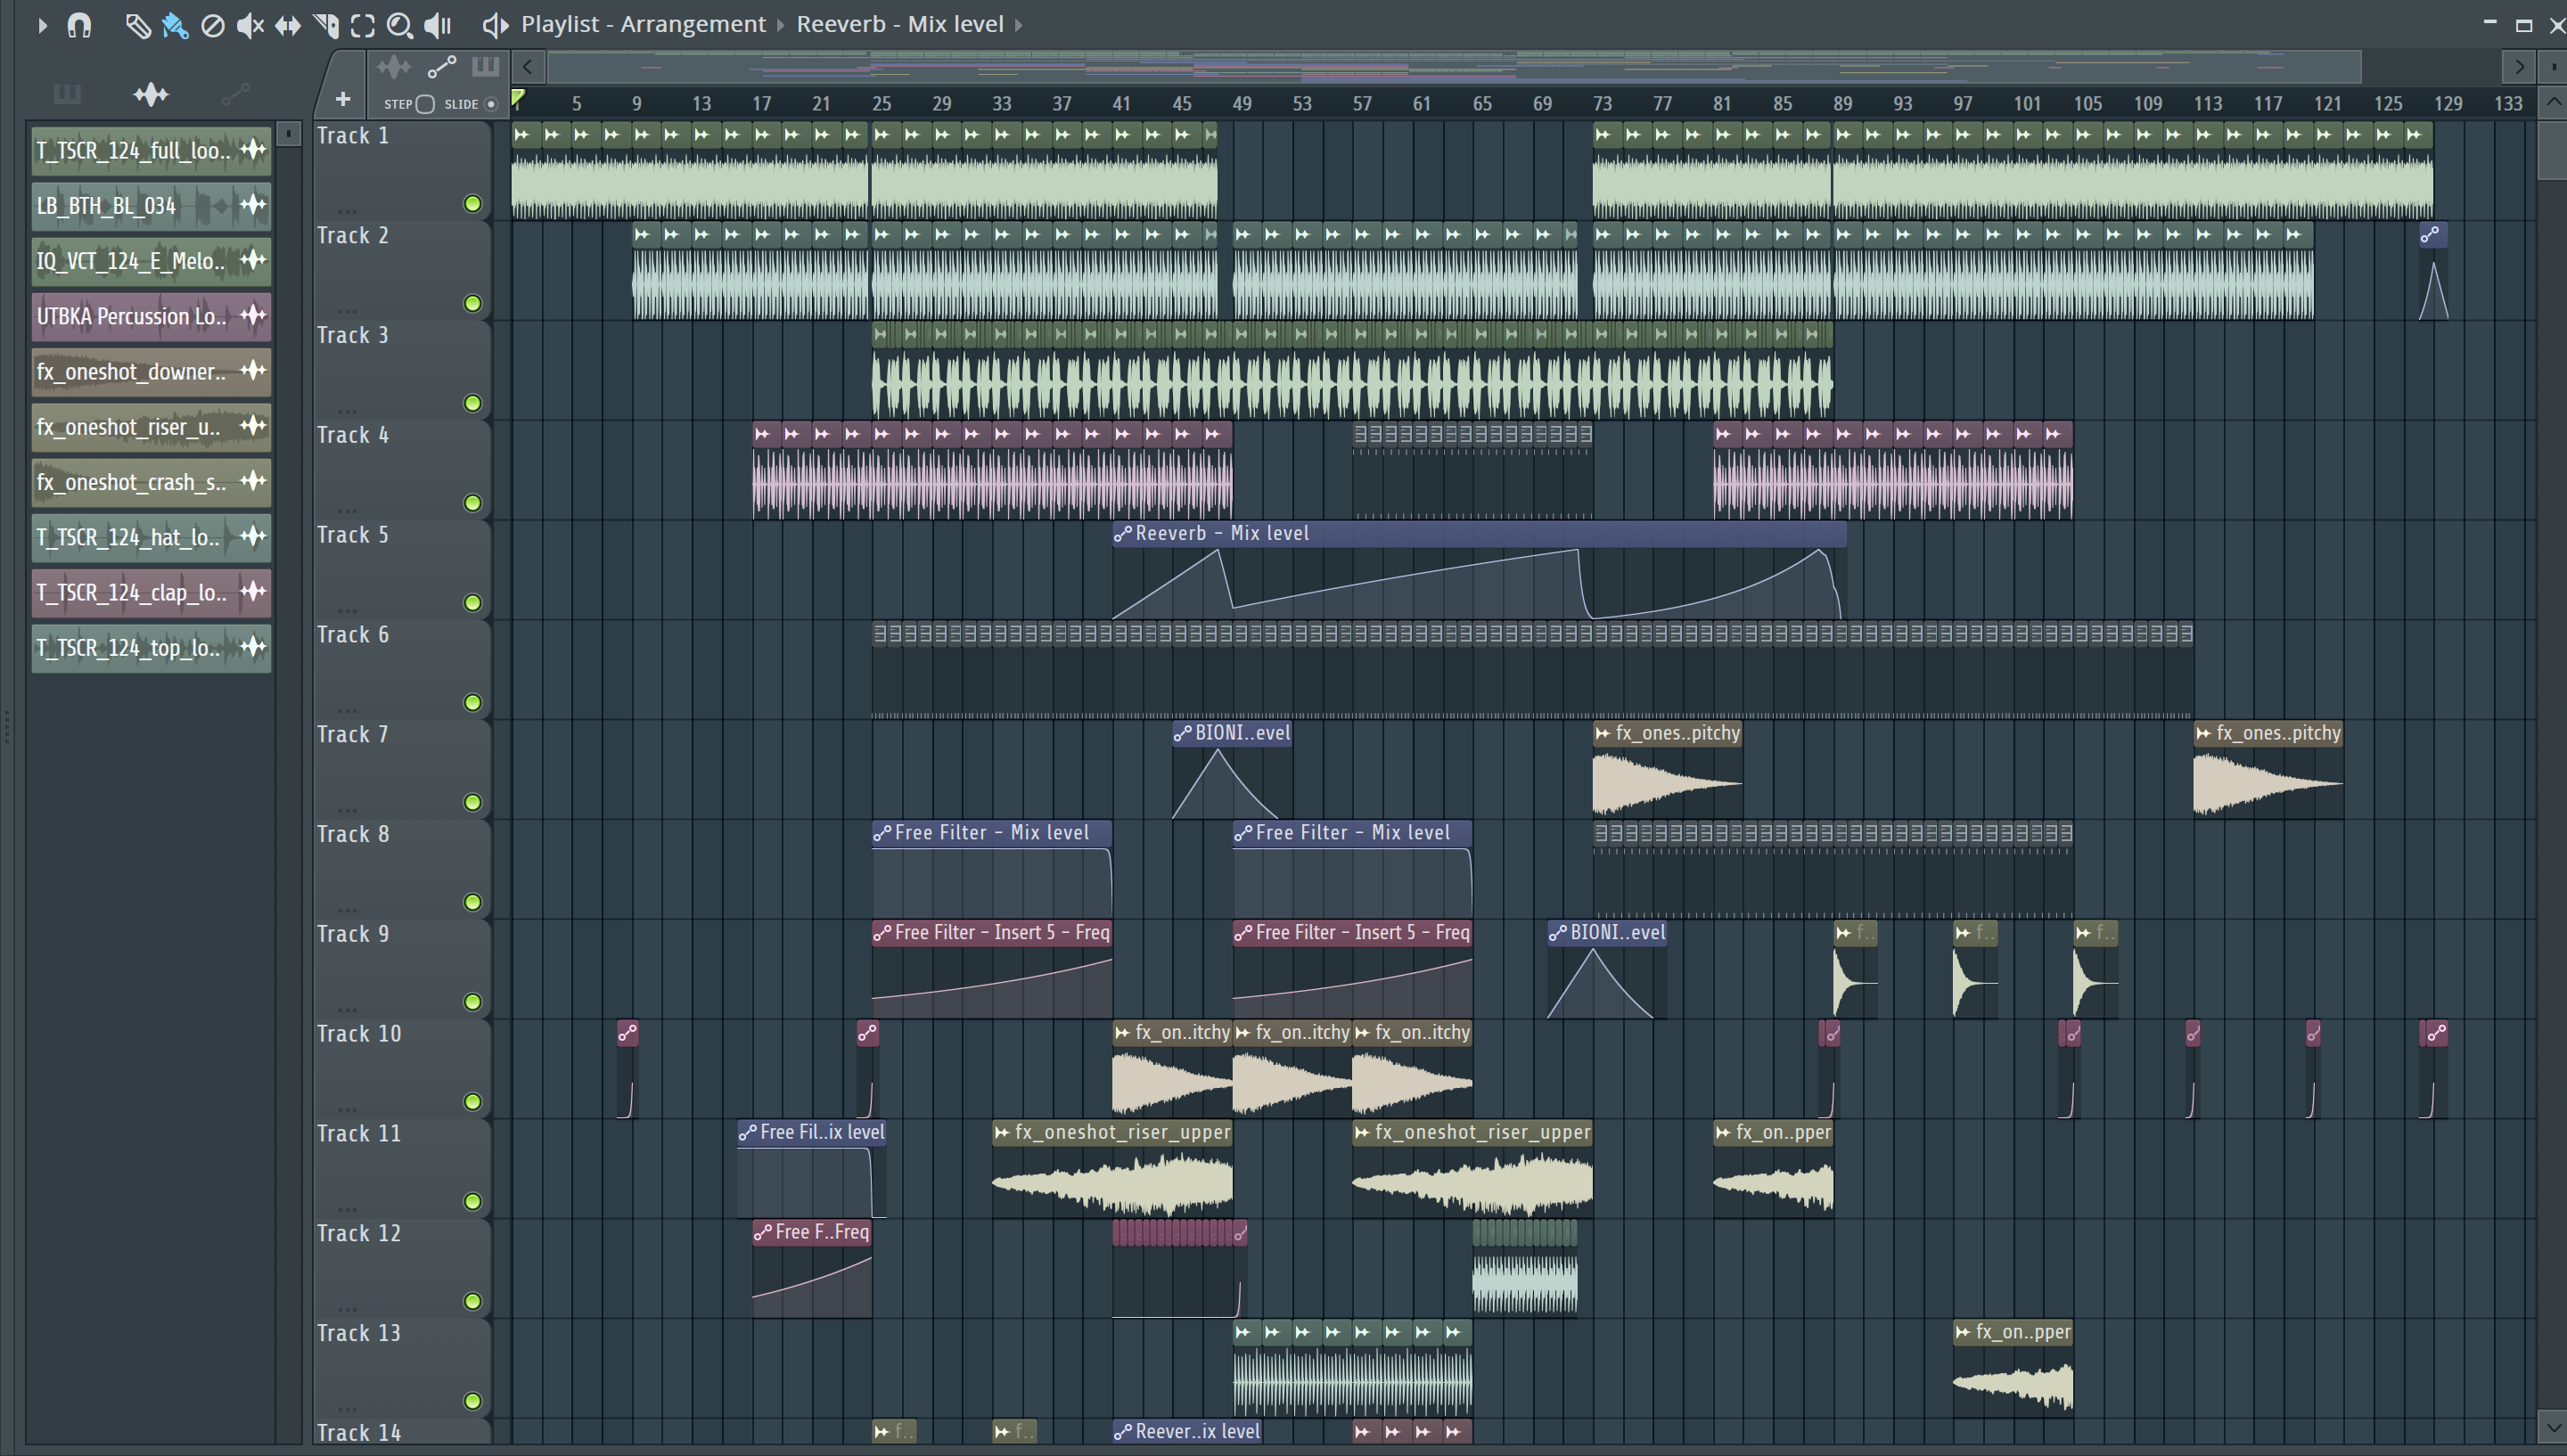Image resolution: width=2567 pixels, height=1456 pixels.
Task: Mute Track 10 with its green toggle
Action: coord(473,1102)
